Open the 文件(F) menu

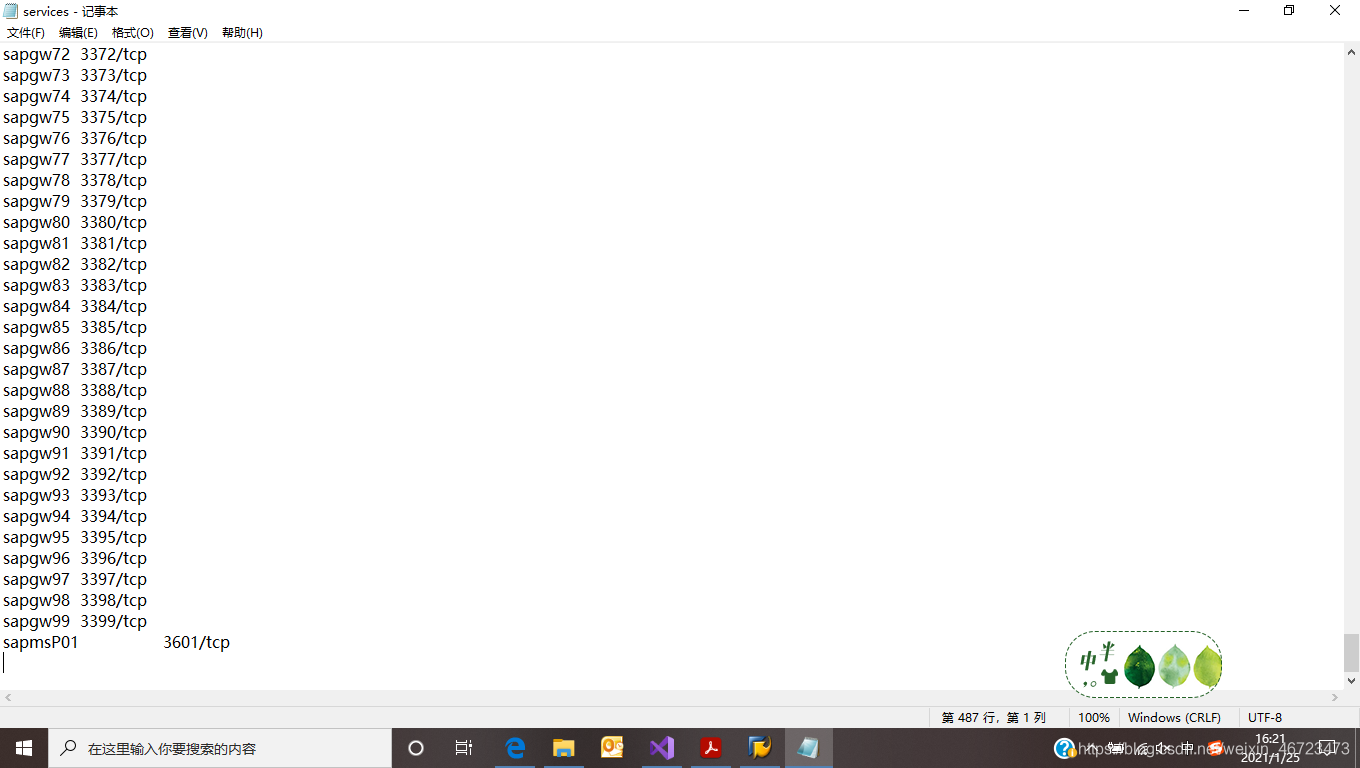(26, 33)
